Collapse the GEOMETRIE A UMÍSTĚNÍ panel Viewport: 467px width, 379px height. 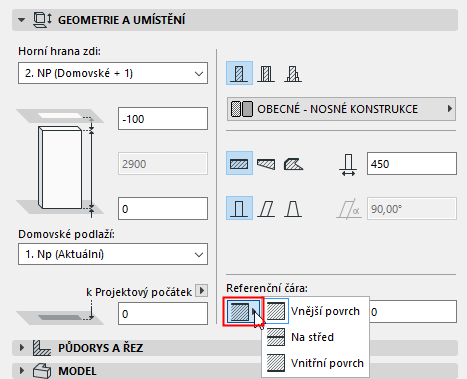point(22,20)
